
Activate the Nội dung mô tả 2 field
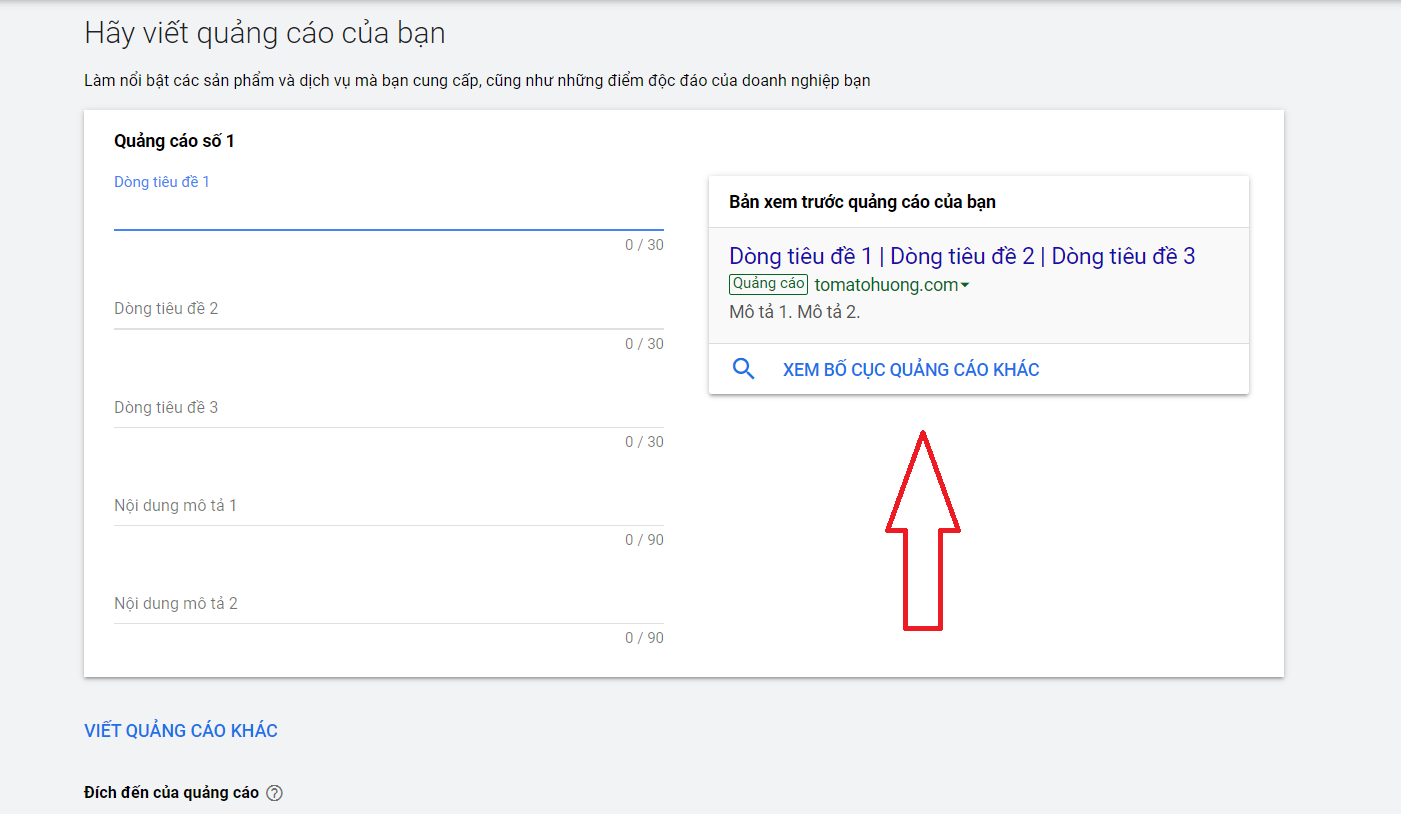click(x=388, y=604)
